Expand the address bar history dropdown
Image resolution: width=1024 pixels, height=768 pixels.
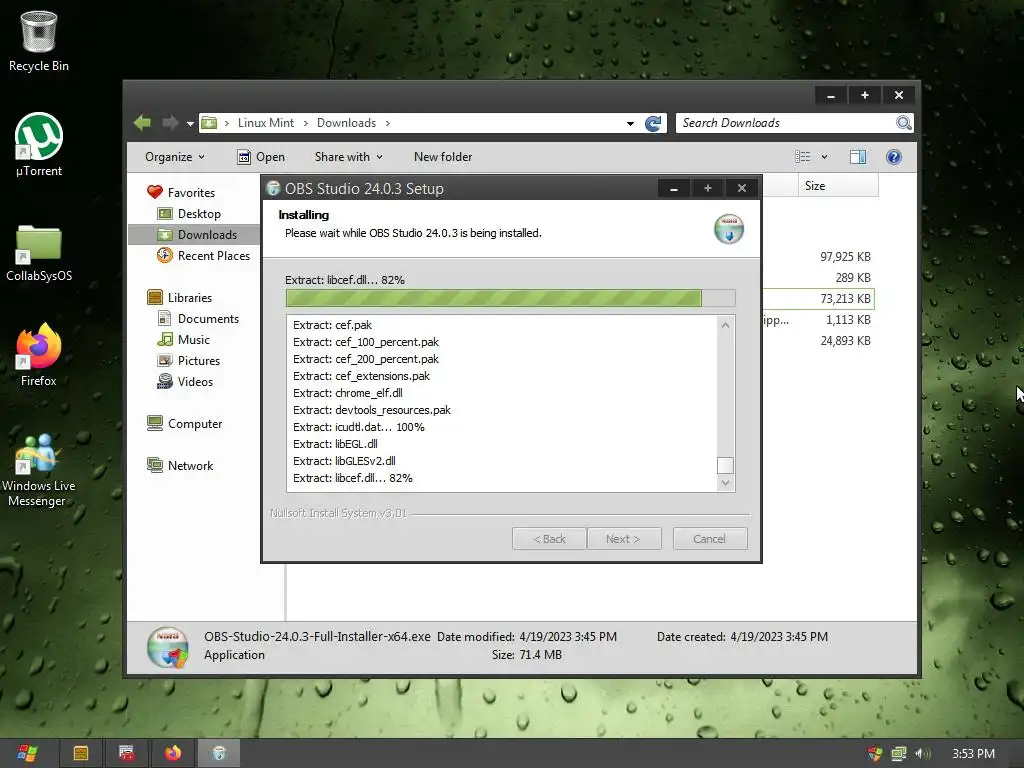[x=630, y=123]
